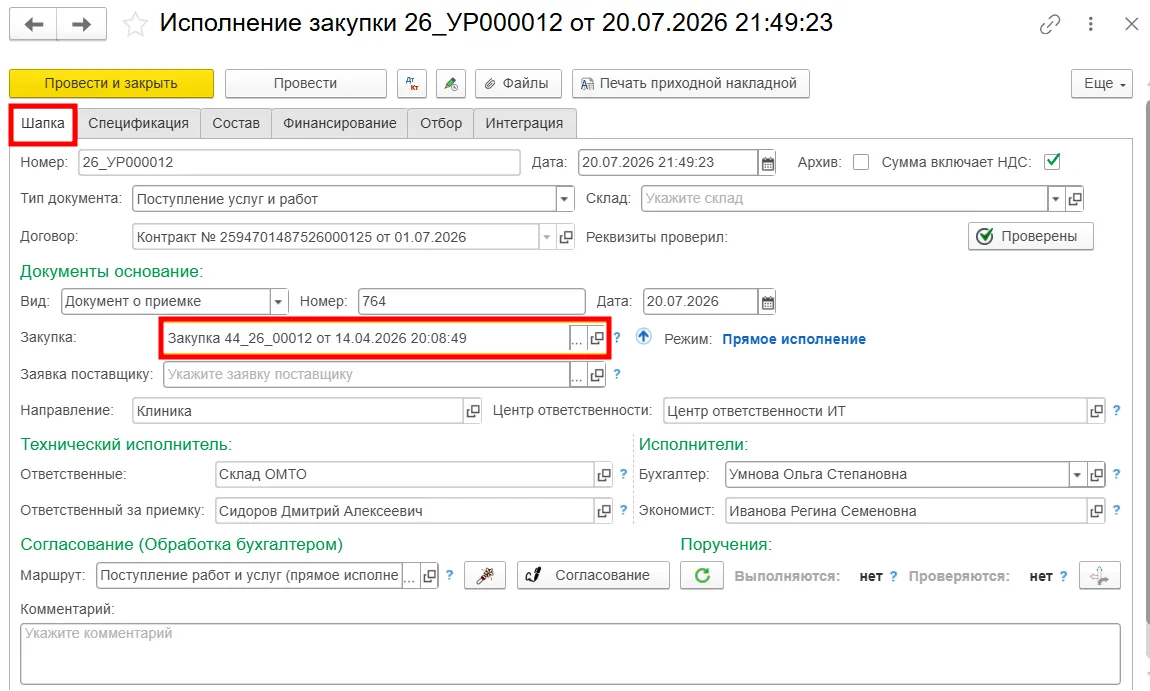Click the Комментарий text area
This screenshot has width=1150, height=691.
pos(570,654)
